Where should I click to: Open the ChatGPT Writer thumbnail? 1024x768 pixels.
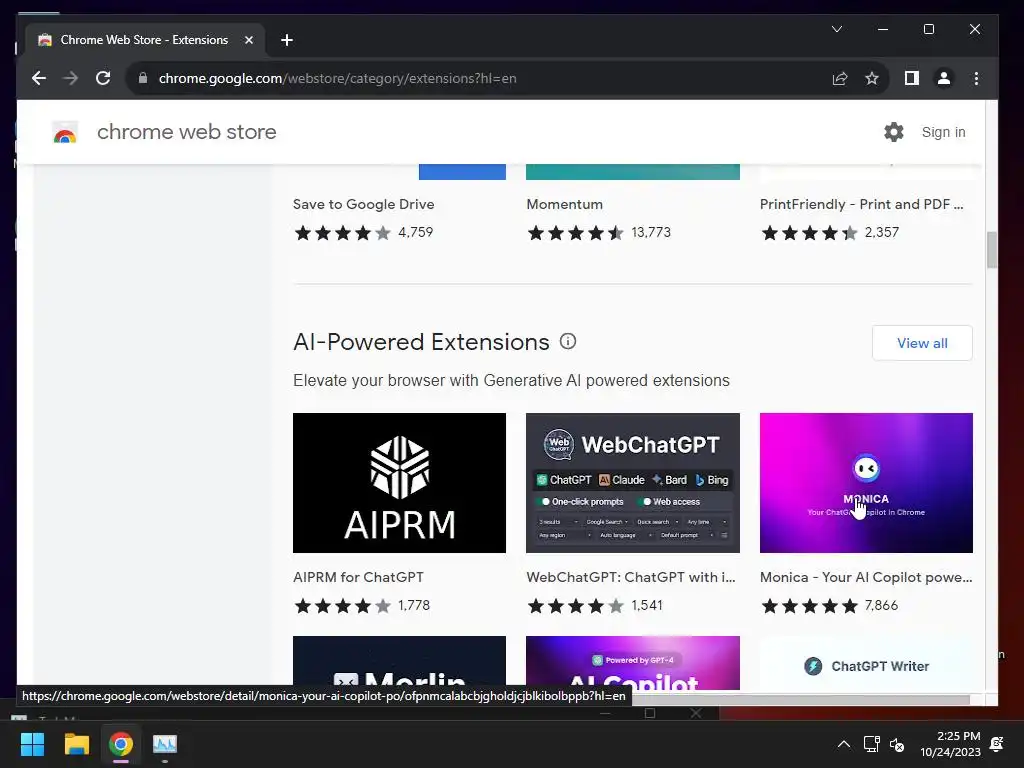866,663
